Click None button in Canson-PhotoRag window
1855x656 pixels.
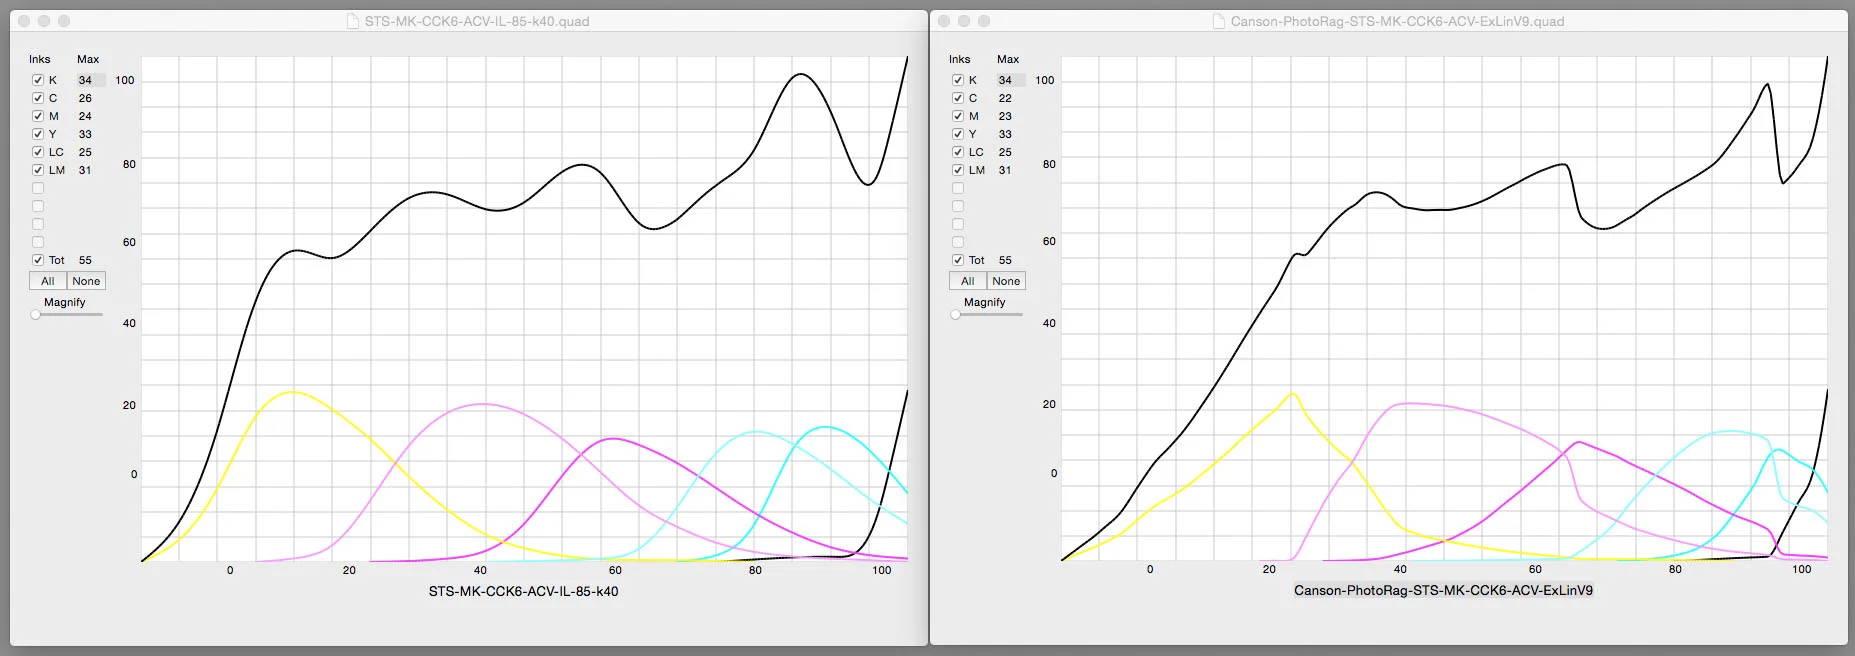tap(1006, 281)
